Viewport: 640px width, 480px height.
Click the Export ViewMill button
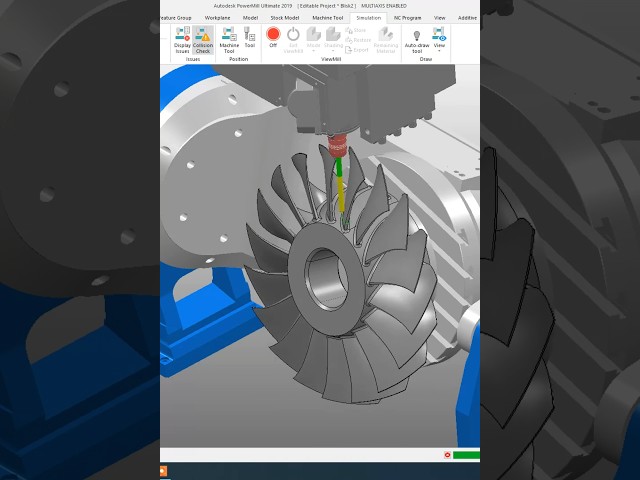pos(357,50)
